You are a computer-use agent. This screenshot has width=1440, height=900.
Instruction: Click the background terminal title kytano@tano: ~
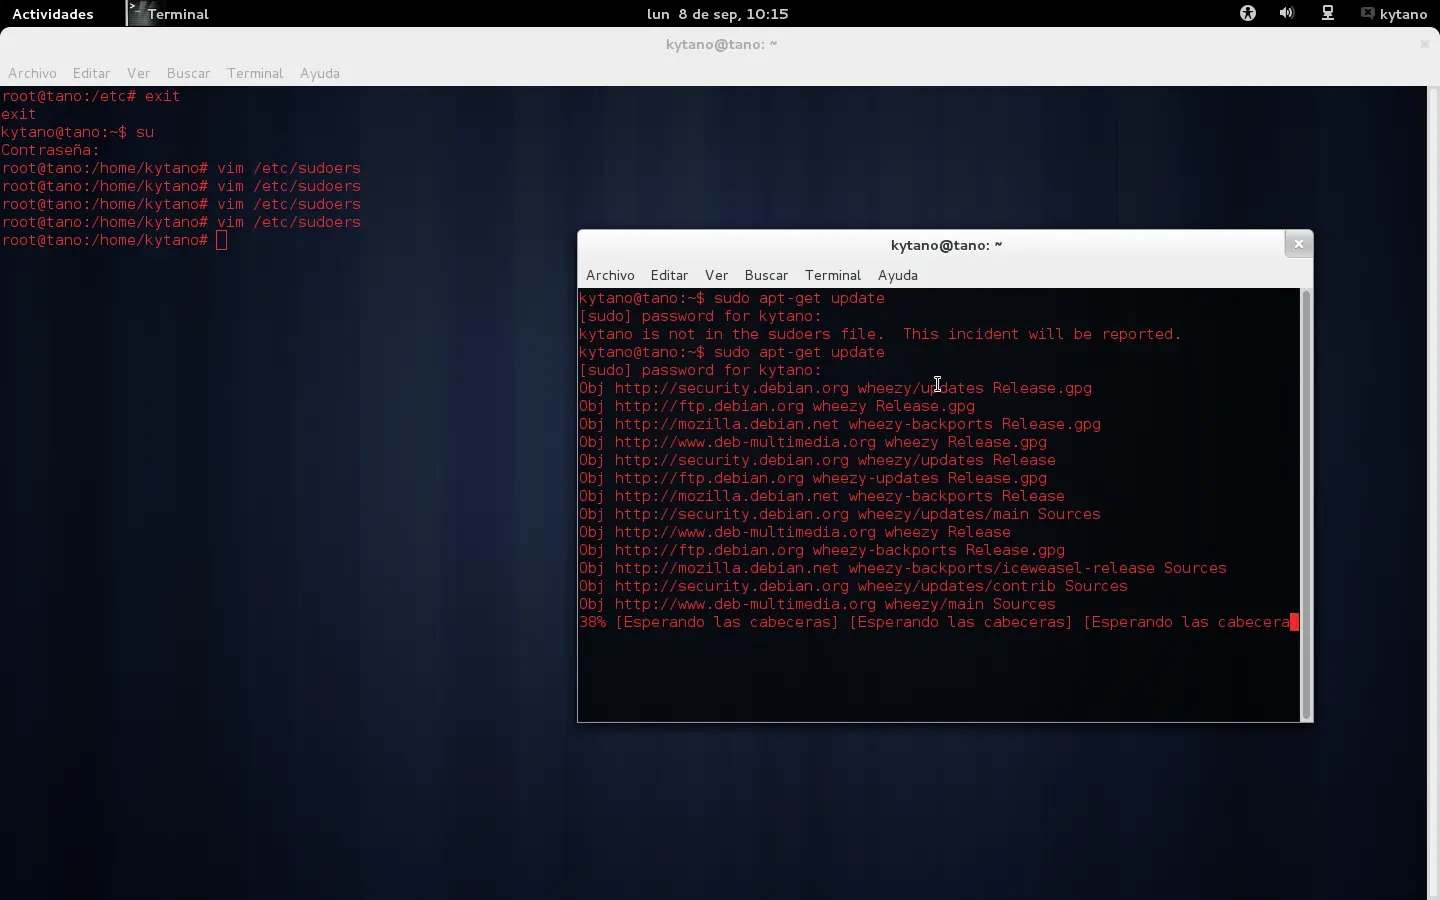coord(721,44)
